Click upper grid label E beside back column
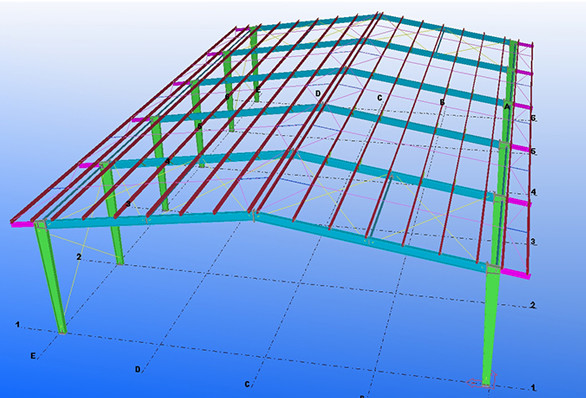Screen dimensions: 586x398 pyautogui.click(x=258, y=89)
